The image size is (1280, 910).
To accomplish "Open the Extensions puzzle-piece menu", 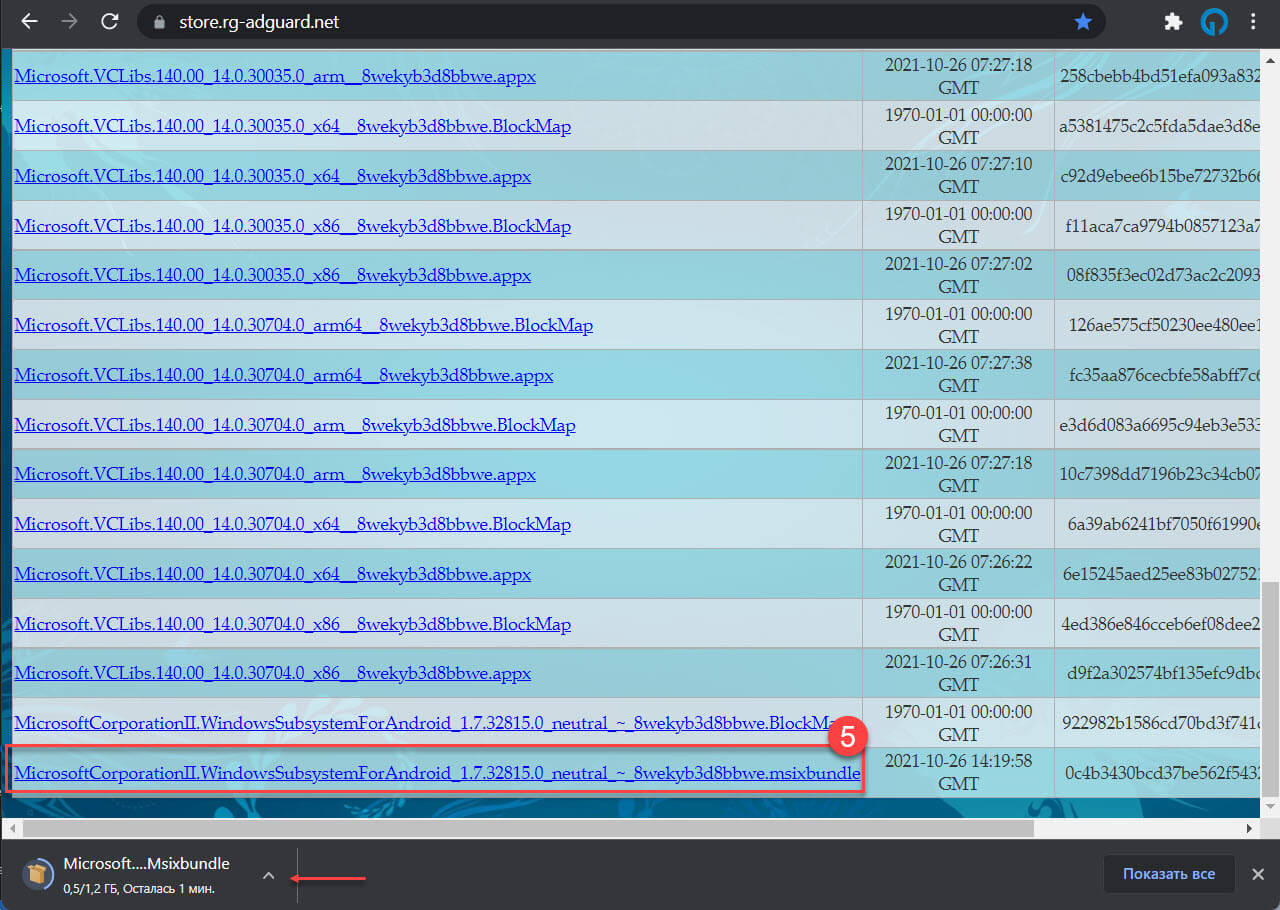I will point(1175,21).
